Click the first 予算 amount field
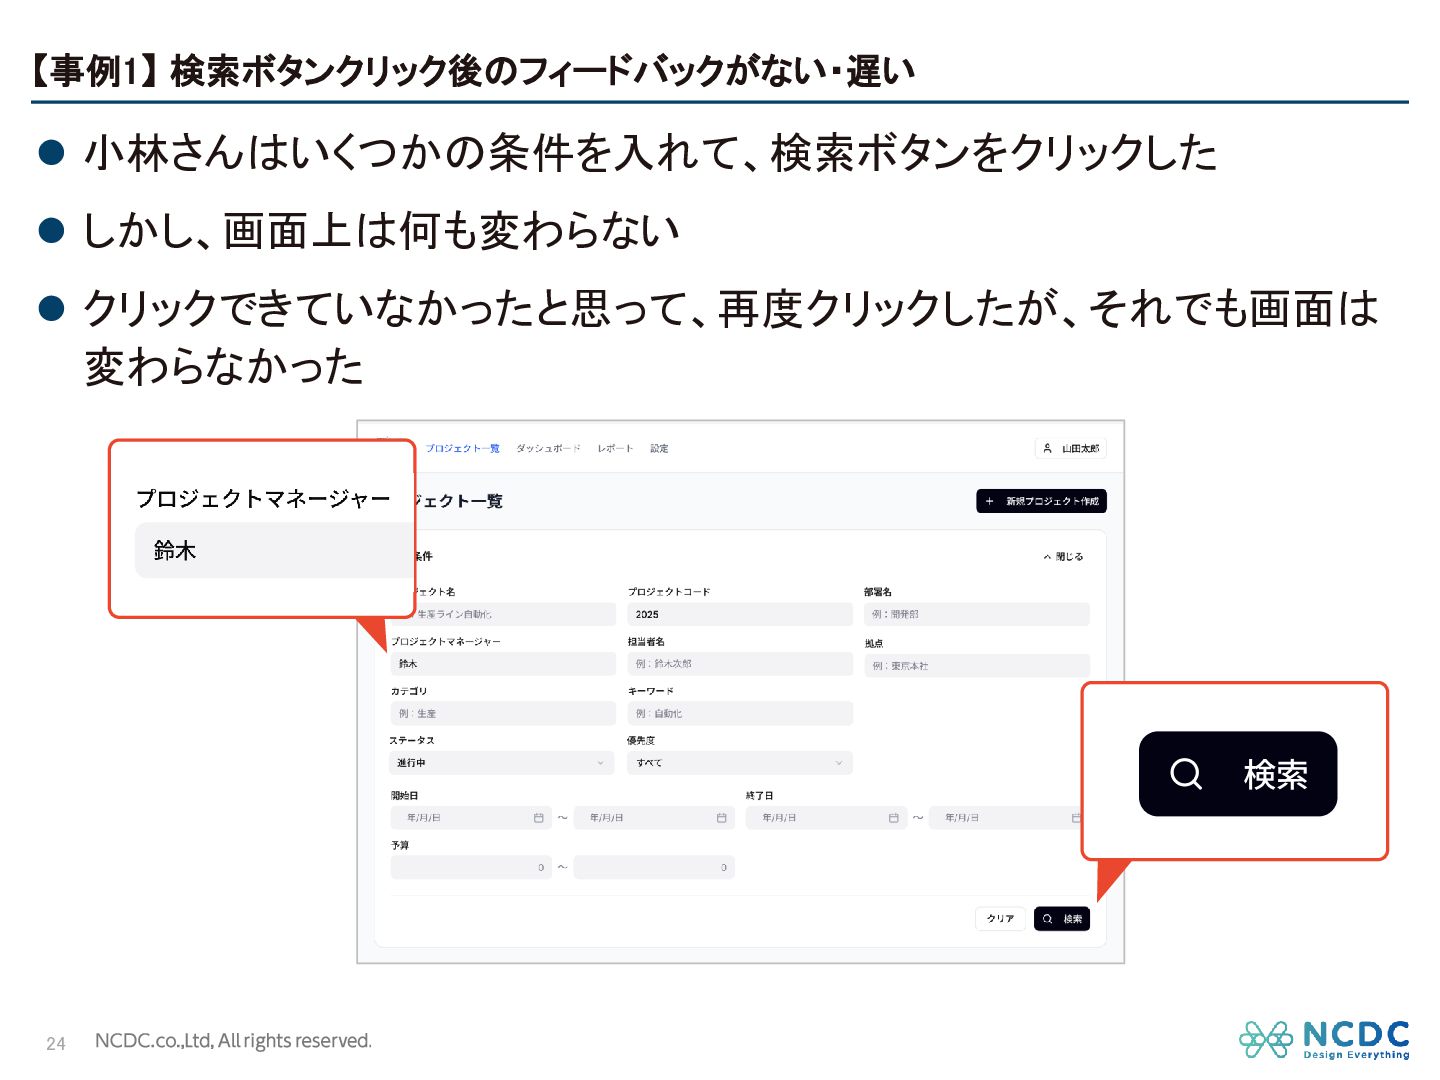The image size is (1440, 1080). tap(471, 867)
